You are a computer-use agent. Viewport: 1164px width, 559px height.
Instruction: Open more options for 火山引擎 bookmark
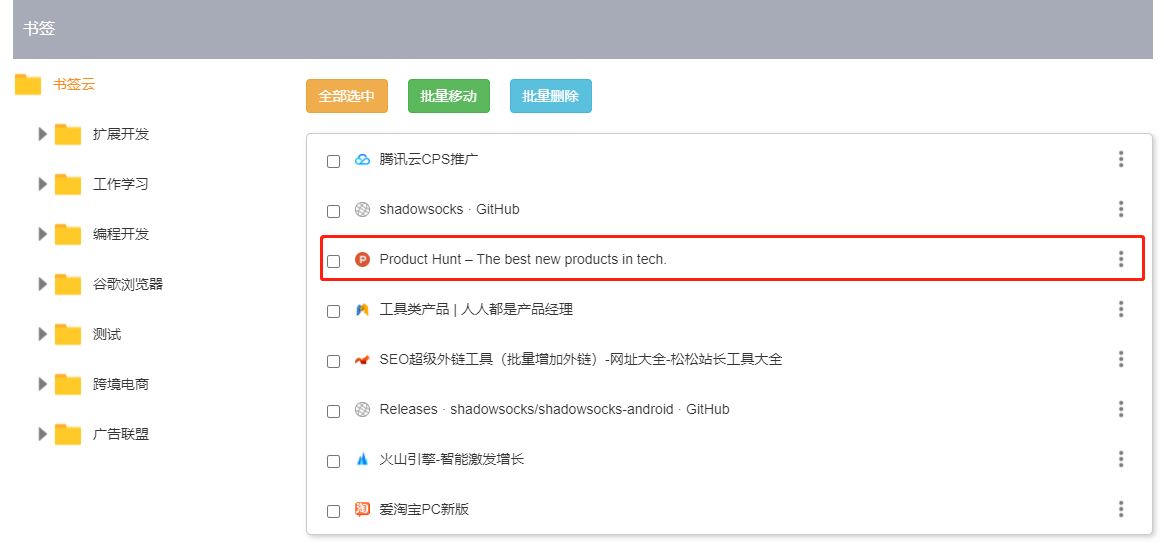pos(1121,459)
